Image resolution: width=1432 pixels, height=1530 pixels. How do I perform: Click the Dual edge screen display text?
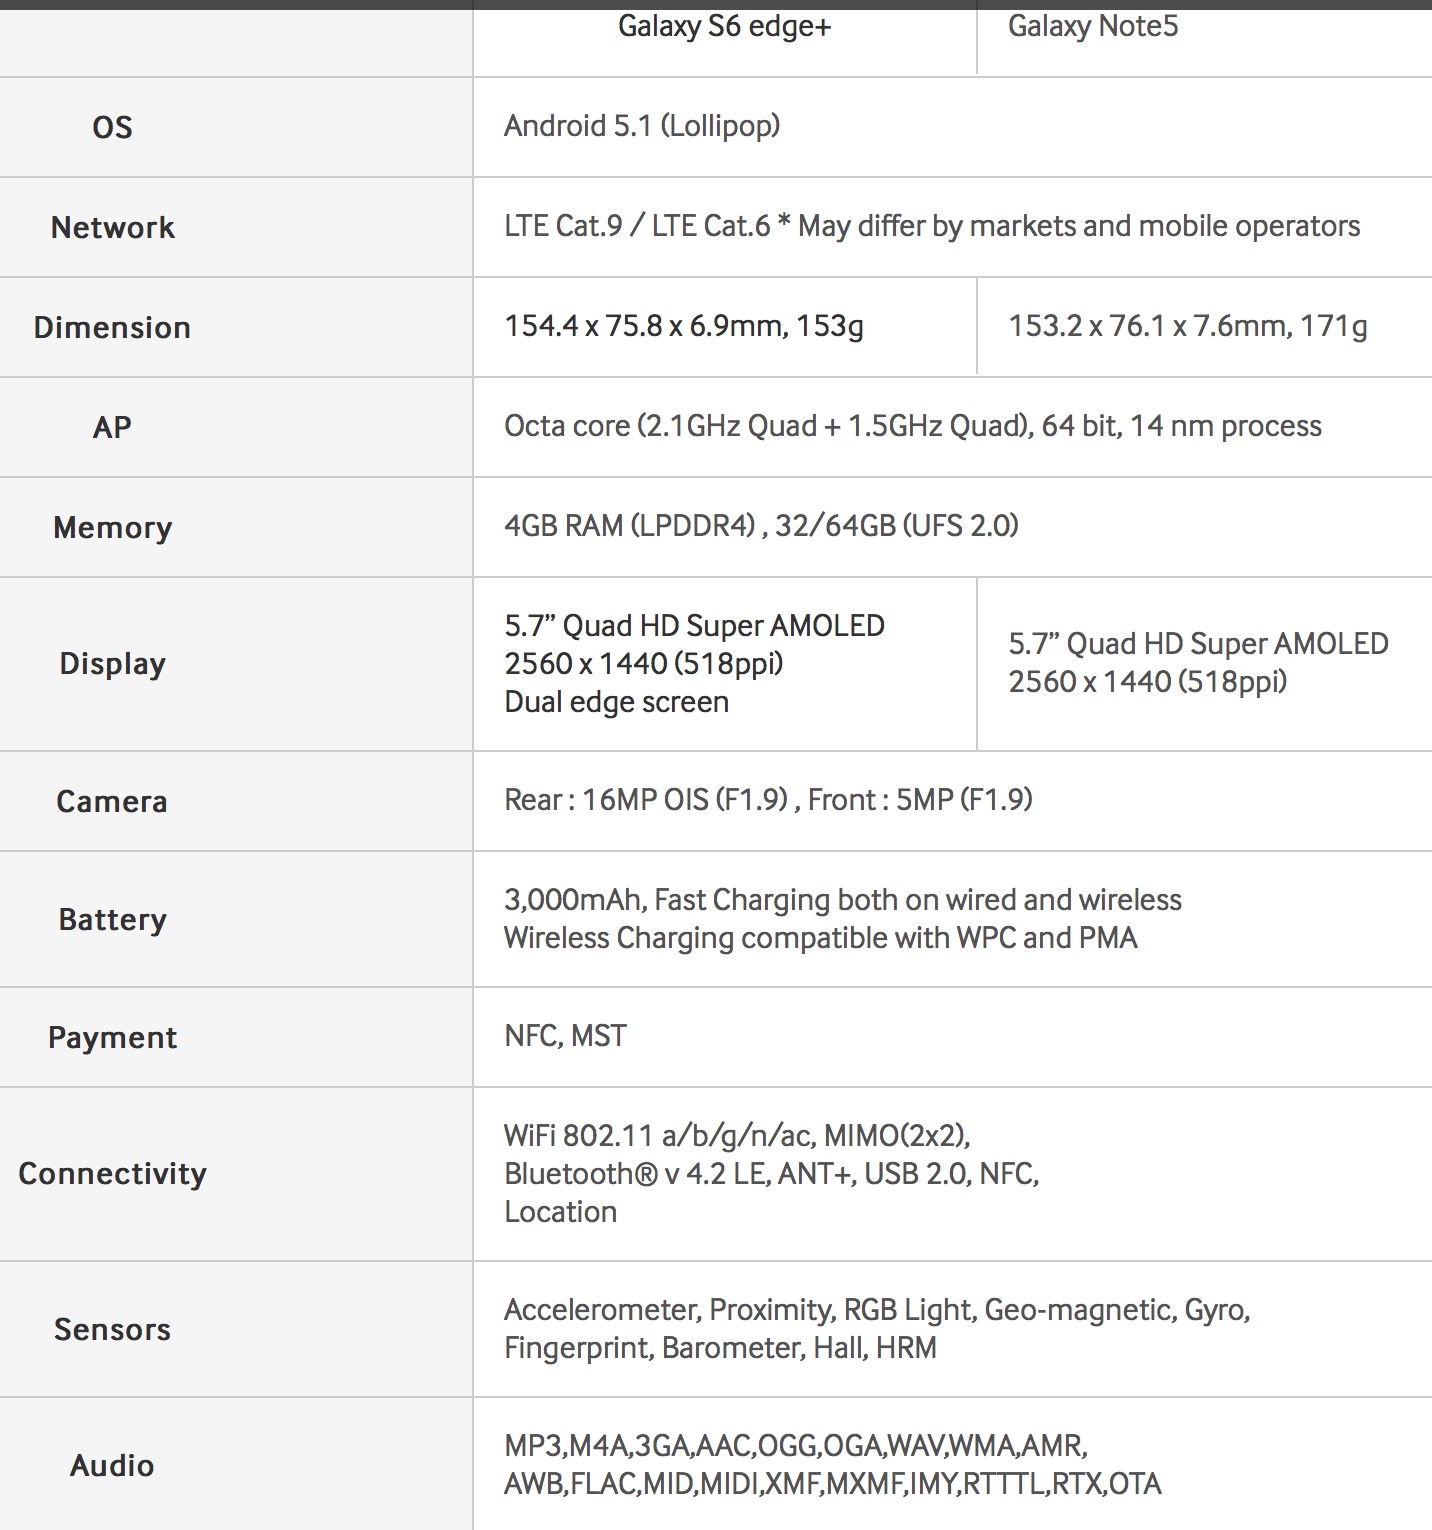(x=616, y=702)
